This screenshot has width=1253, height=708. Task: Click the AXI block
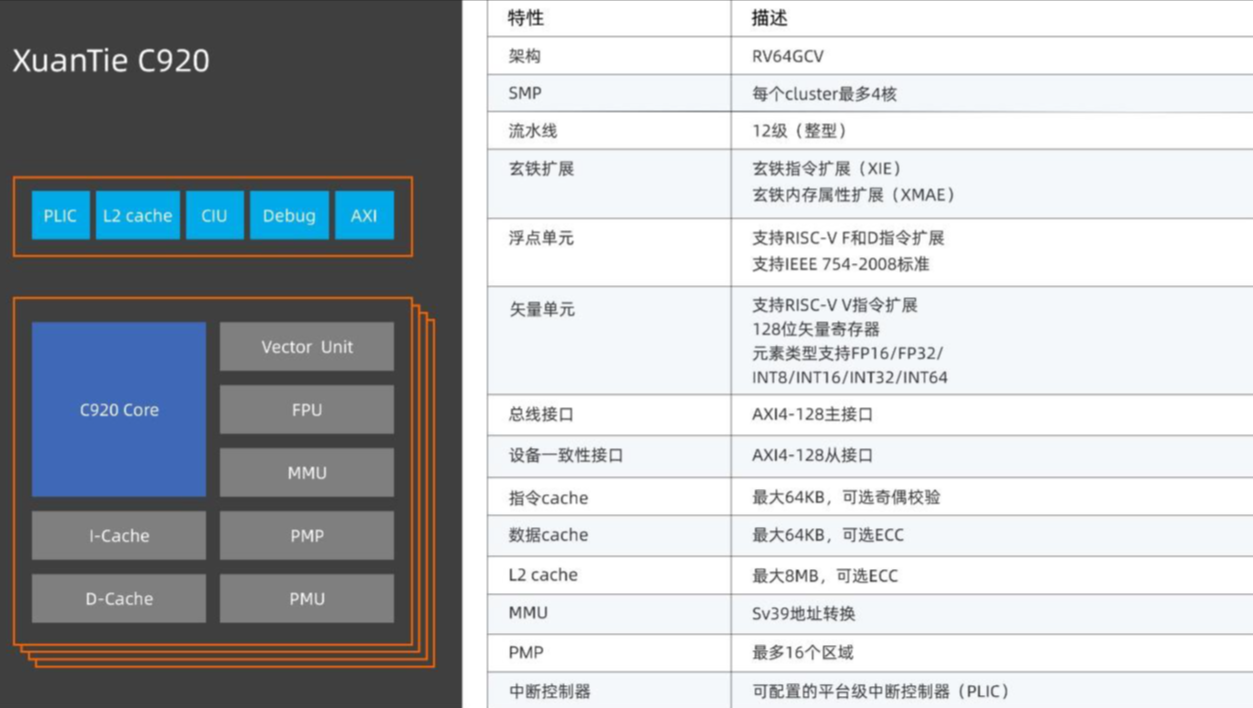pos(364,215)
